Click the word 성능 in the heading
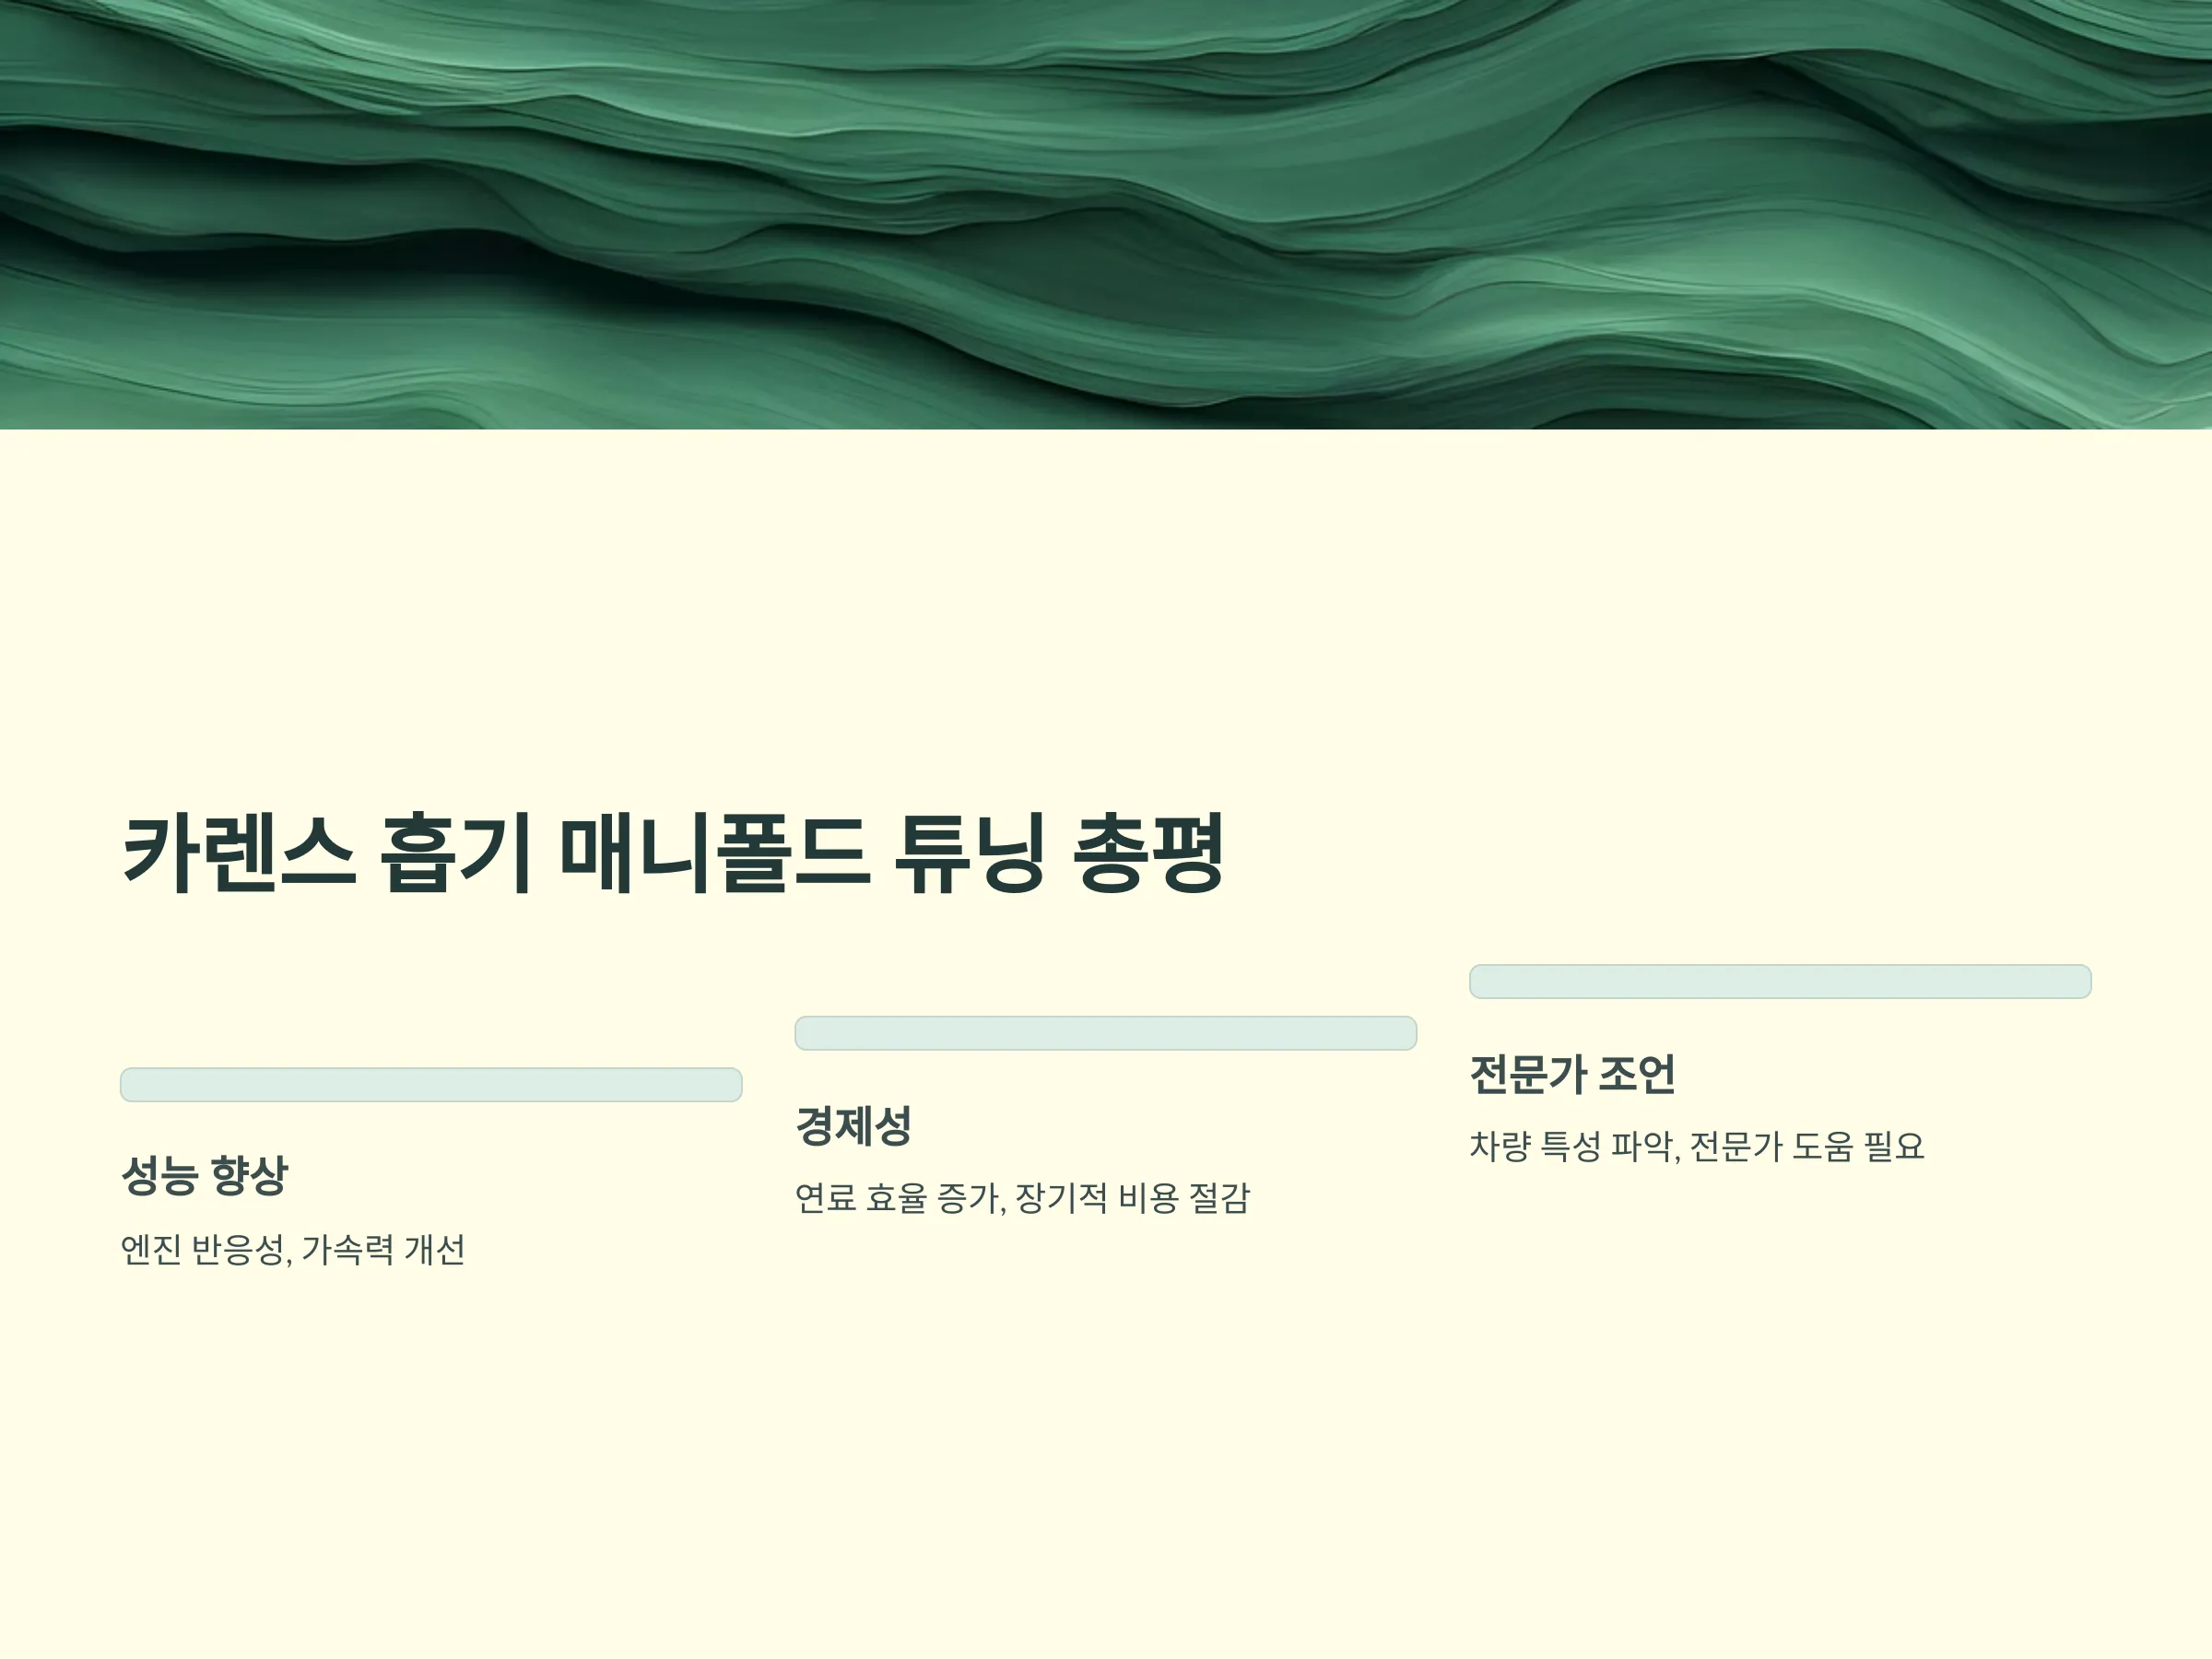 tap(159, 1175)
